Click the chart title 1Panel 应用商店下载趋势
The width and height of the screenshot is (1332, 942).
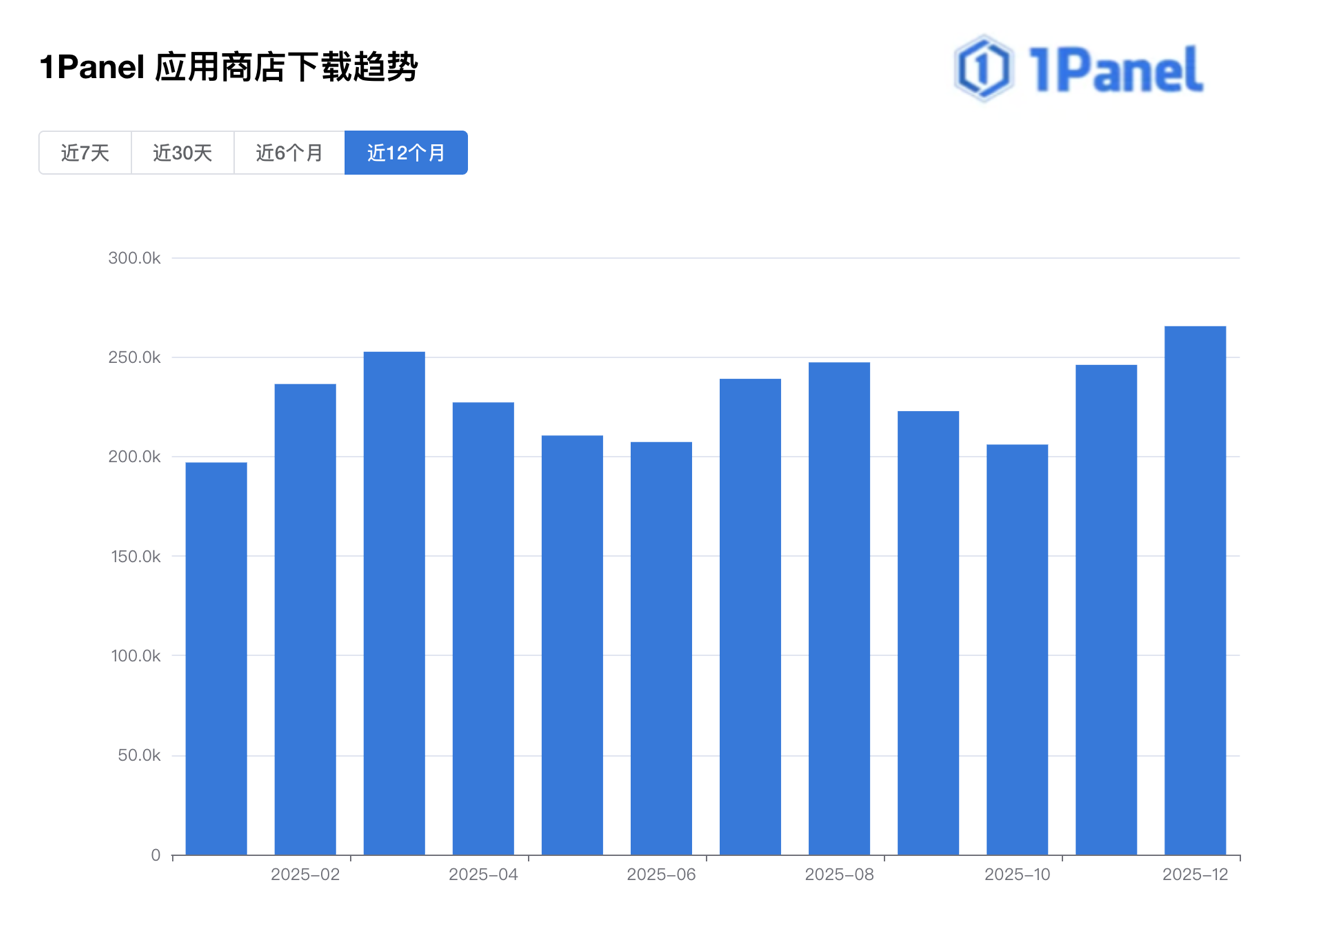click(230, 70)
